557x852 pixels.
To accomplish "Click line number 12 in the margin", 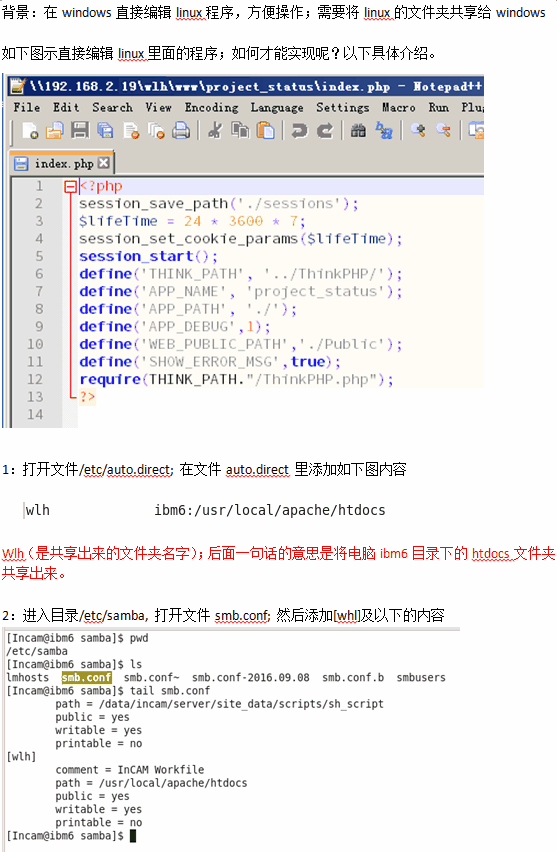I will pos(35,379).
